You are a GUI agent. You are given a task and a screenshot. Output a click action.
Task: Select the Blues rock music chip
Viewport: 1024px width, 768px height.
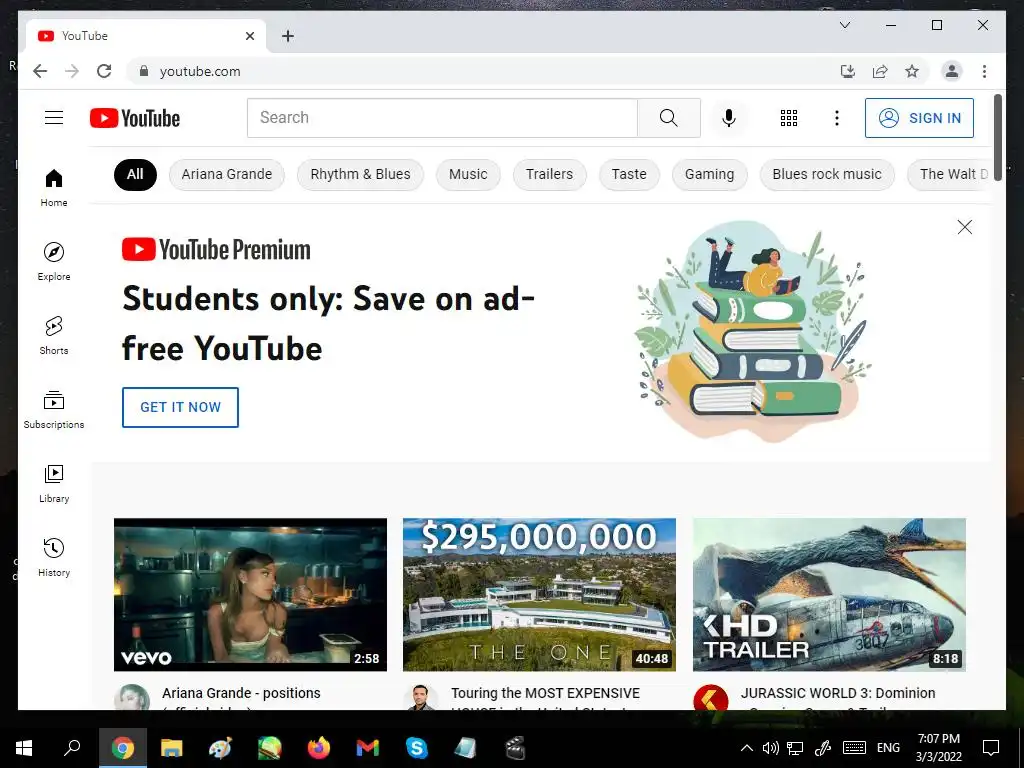pos(827,174)
